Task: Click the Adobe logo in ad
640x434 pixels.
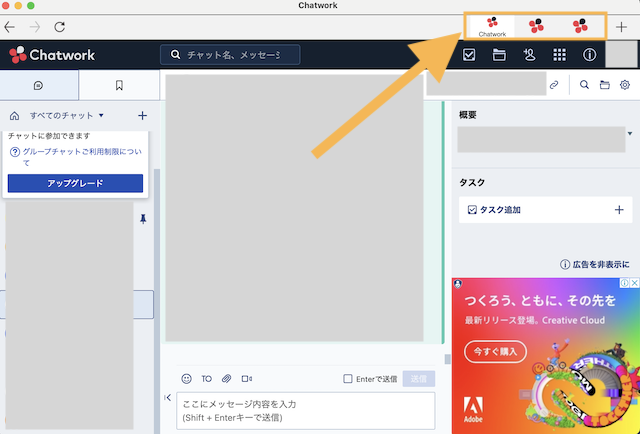Action: click(473, 409)
